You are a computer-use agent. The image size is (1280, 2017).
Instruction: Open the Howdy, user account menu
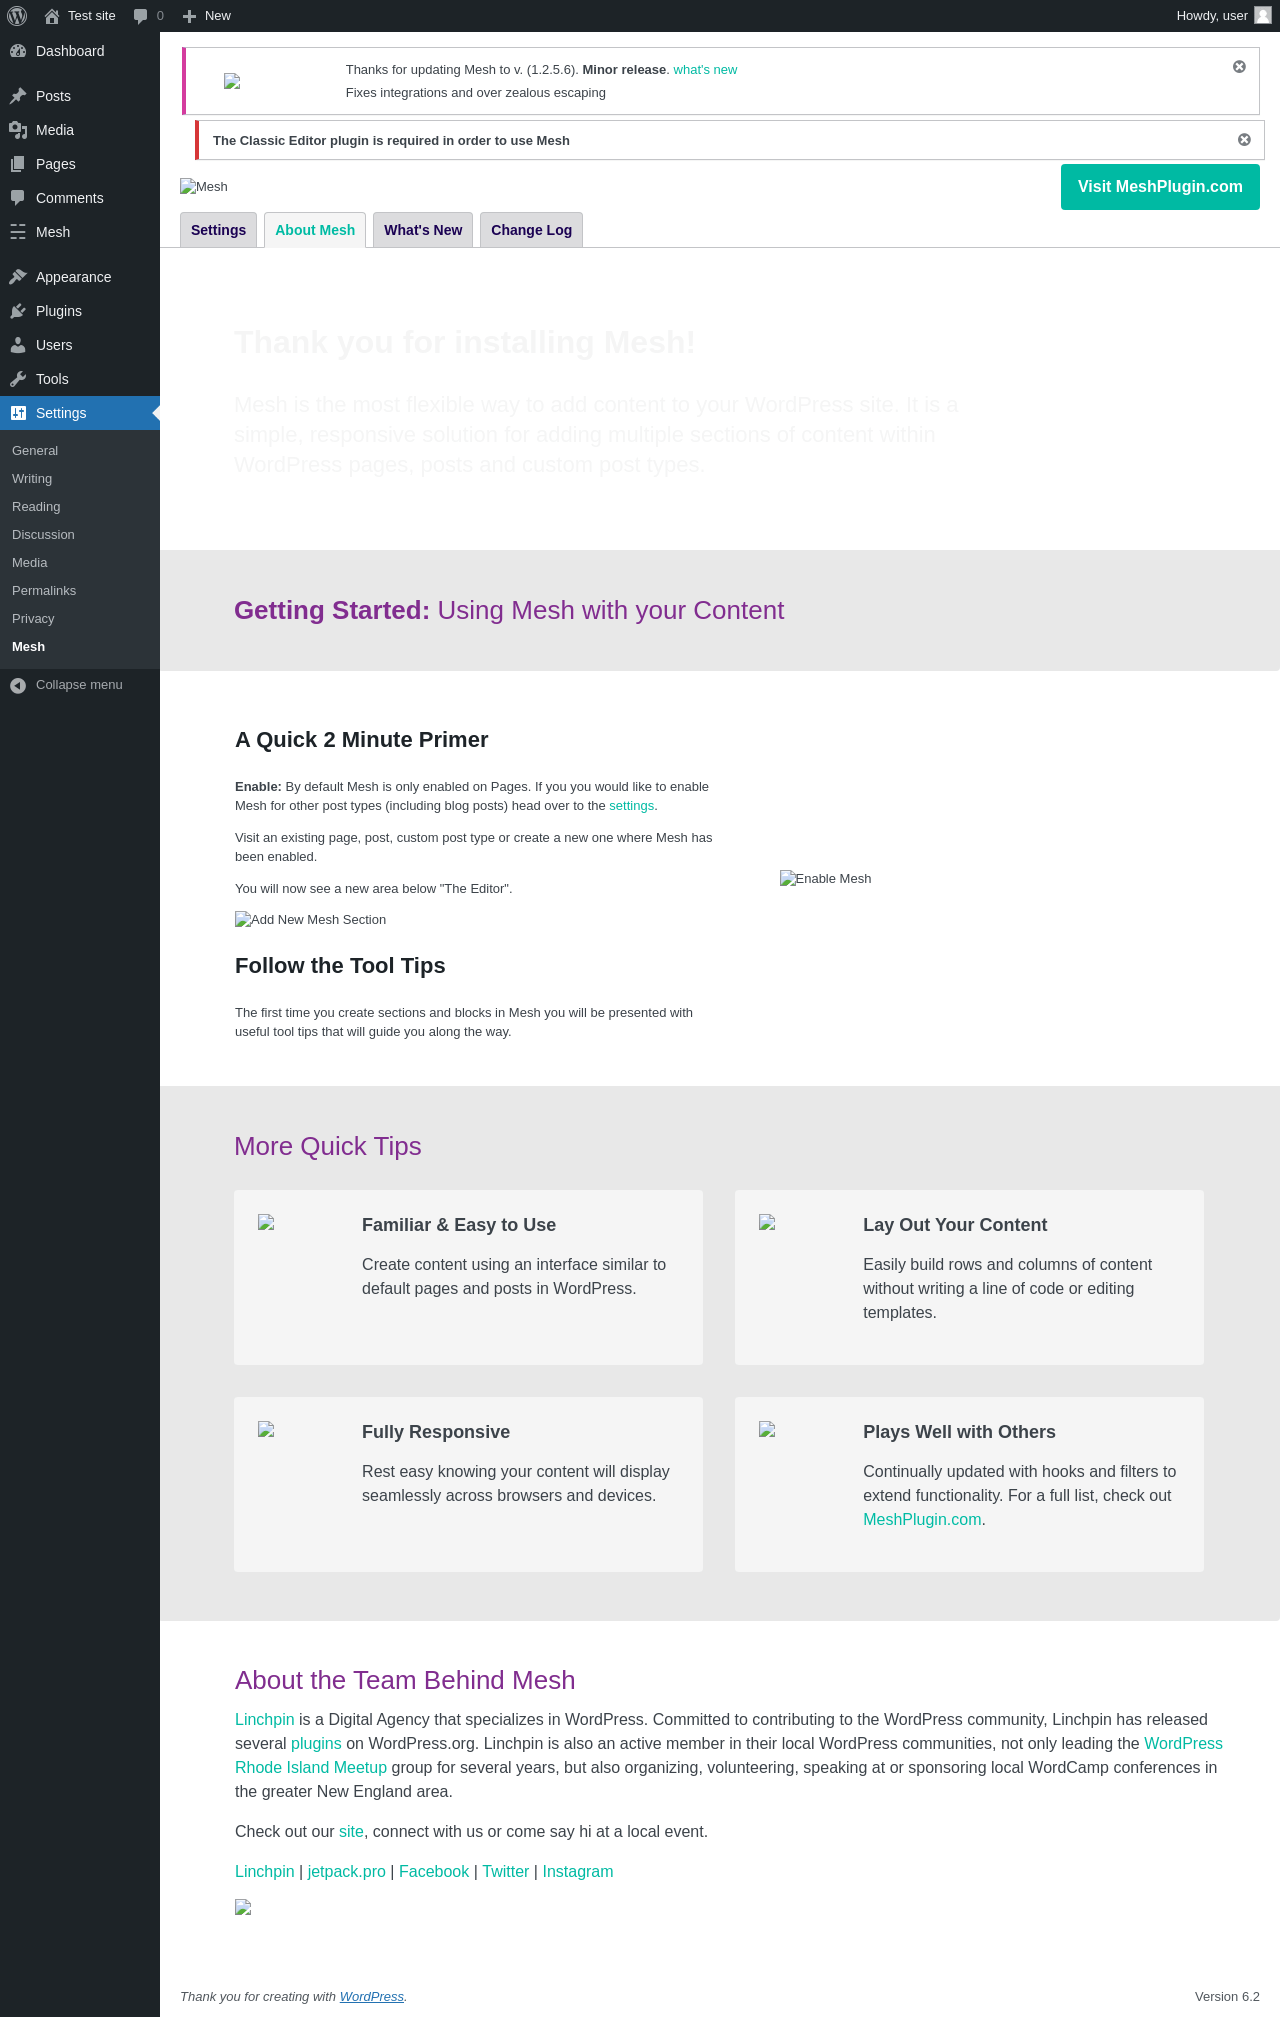tap(1223, 16)
